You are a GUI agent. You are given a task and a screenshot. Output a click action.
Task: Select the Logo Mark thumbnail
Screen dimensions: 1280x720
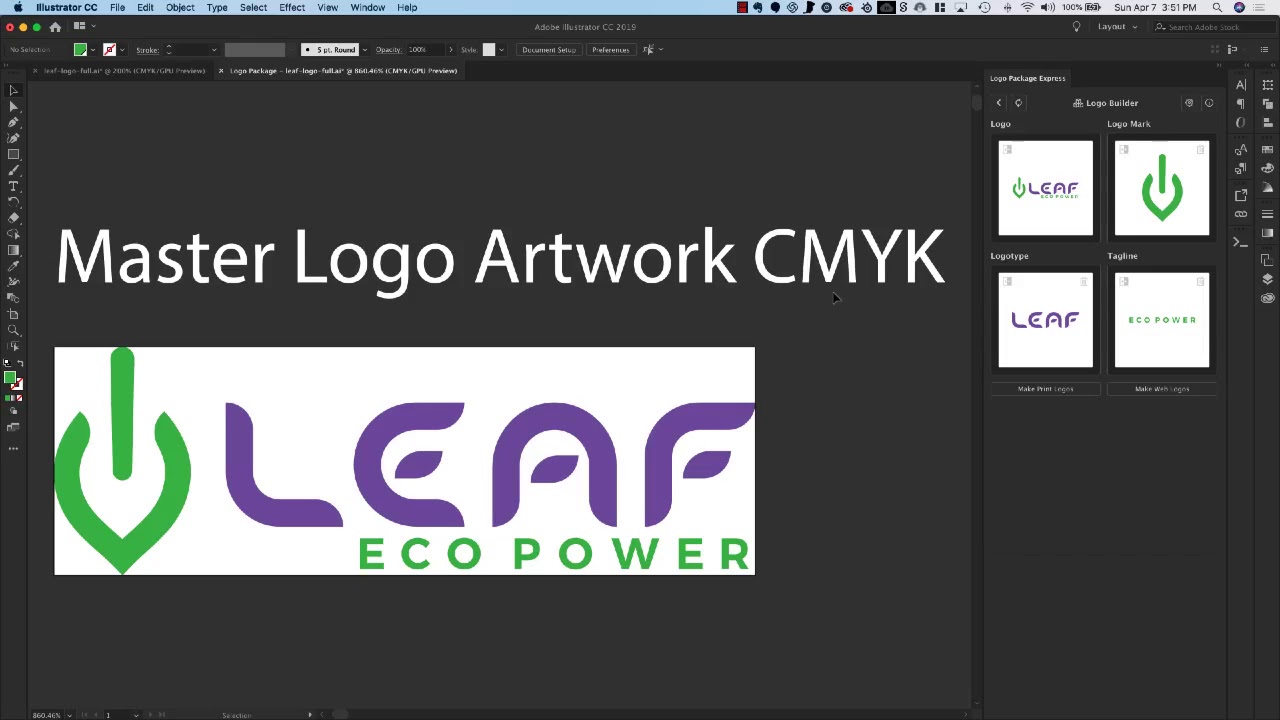click(x=1162, y=188)
